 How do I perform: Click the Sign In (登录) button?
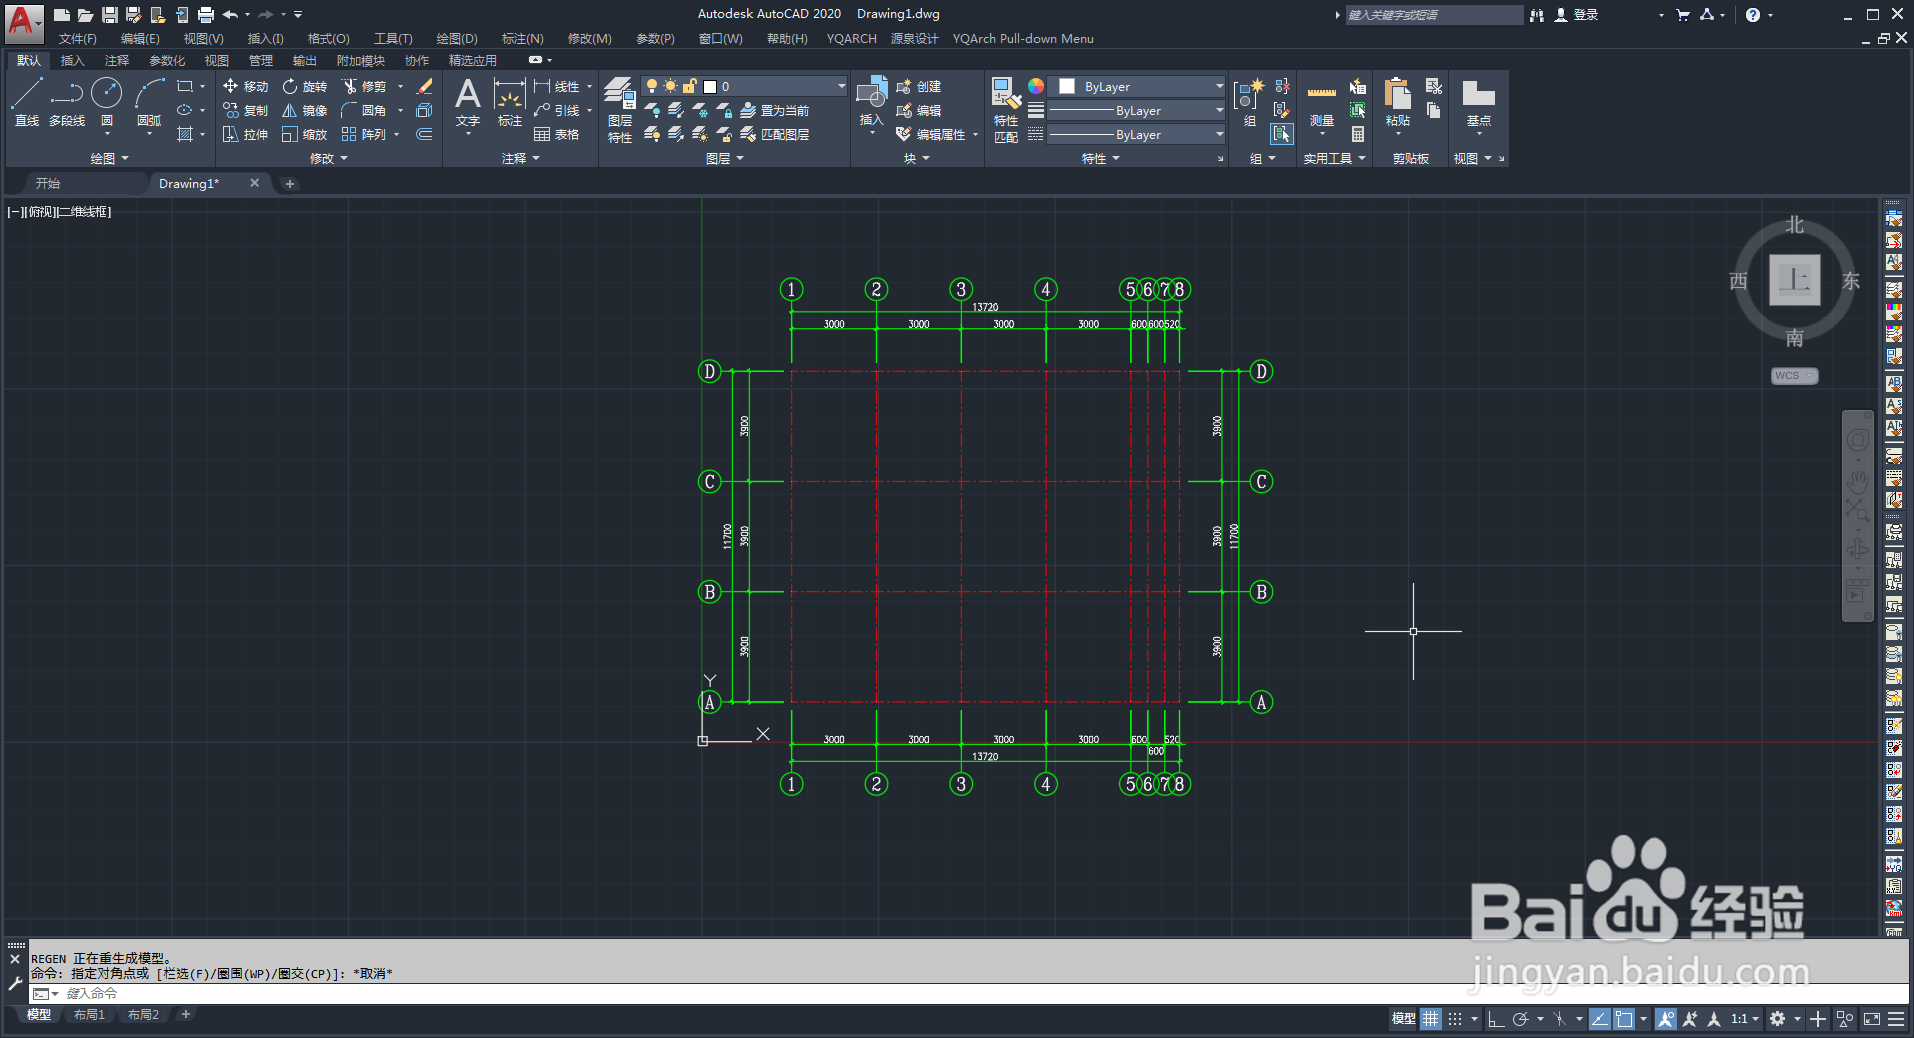[x=1577, y=15]
